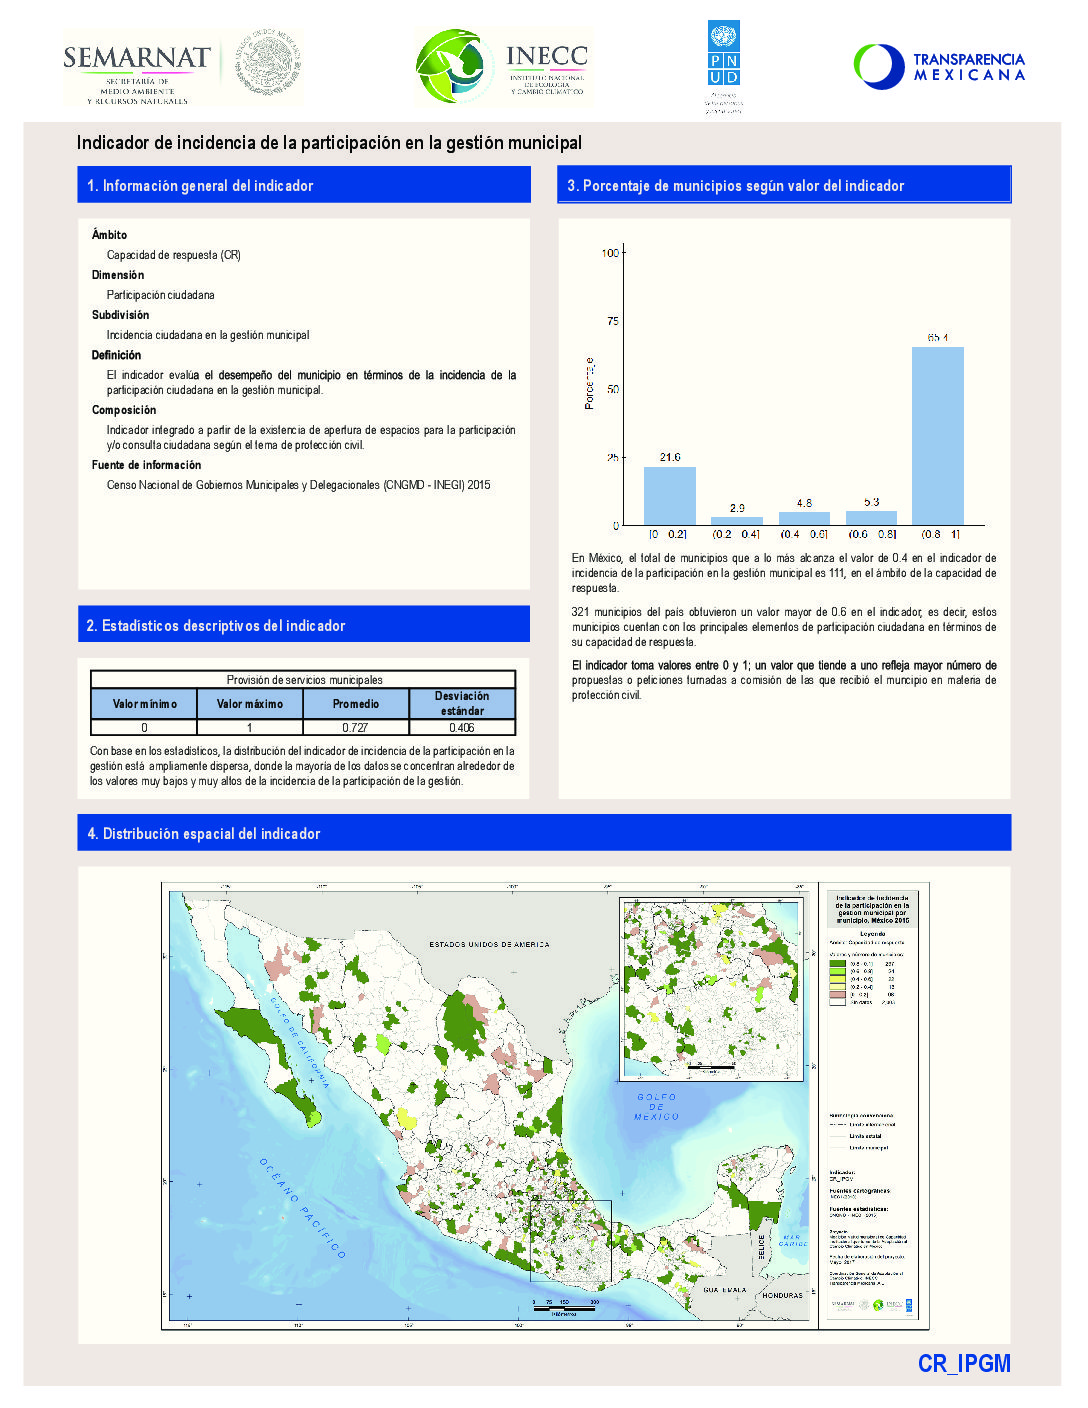The height and width of the screenshot is (1408, 1088).
Task: Click the 'INECC' wordmark text in the header
Action: (547, 56)
